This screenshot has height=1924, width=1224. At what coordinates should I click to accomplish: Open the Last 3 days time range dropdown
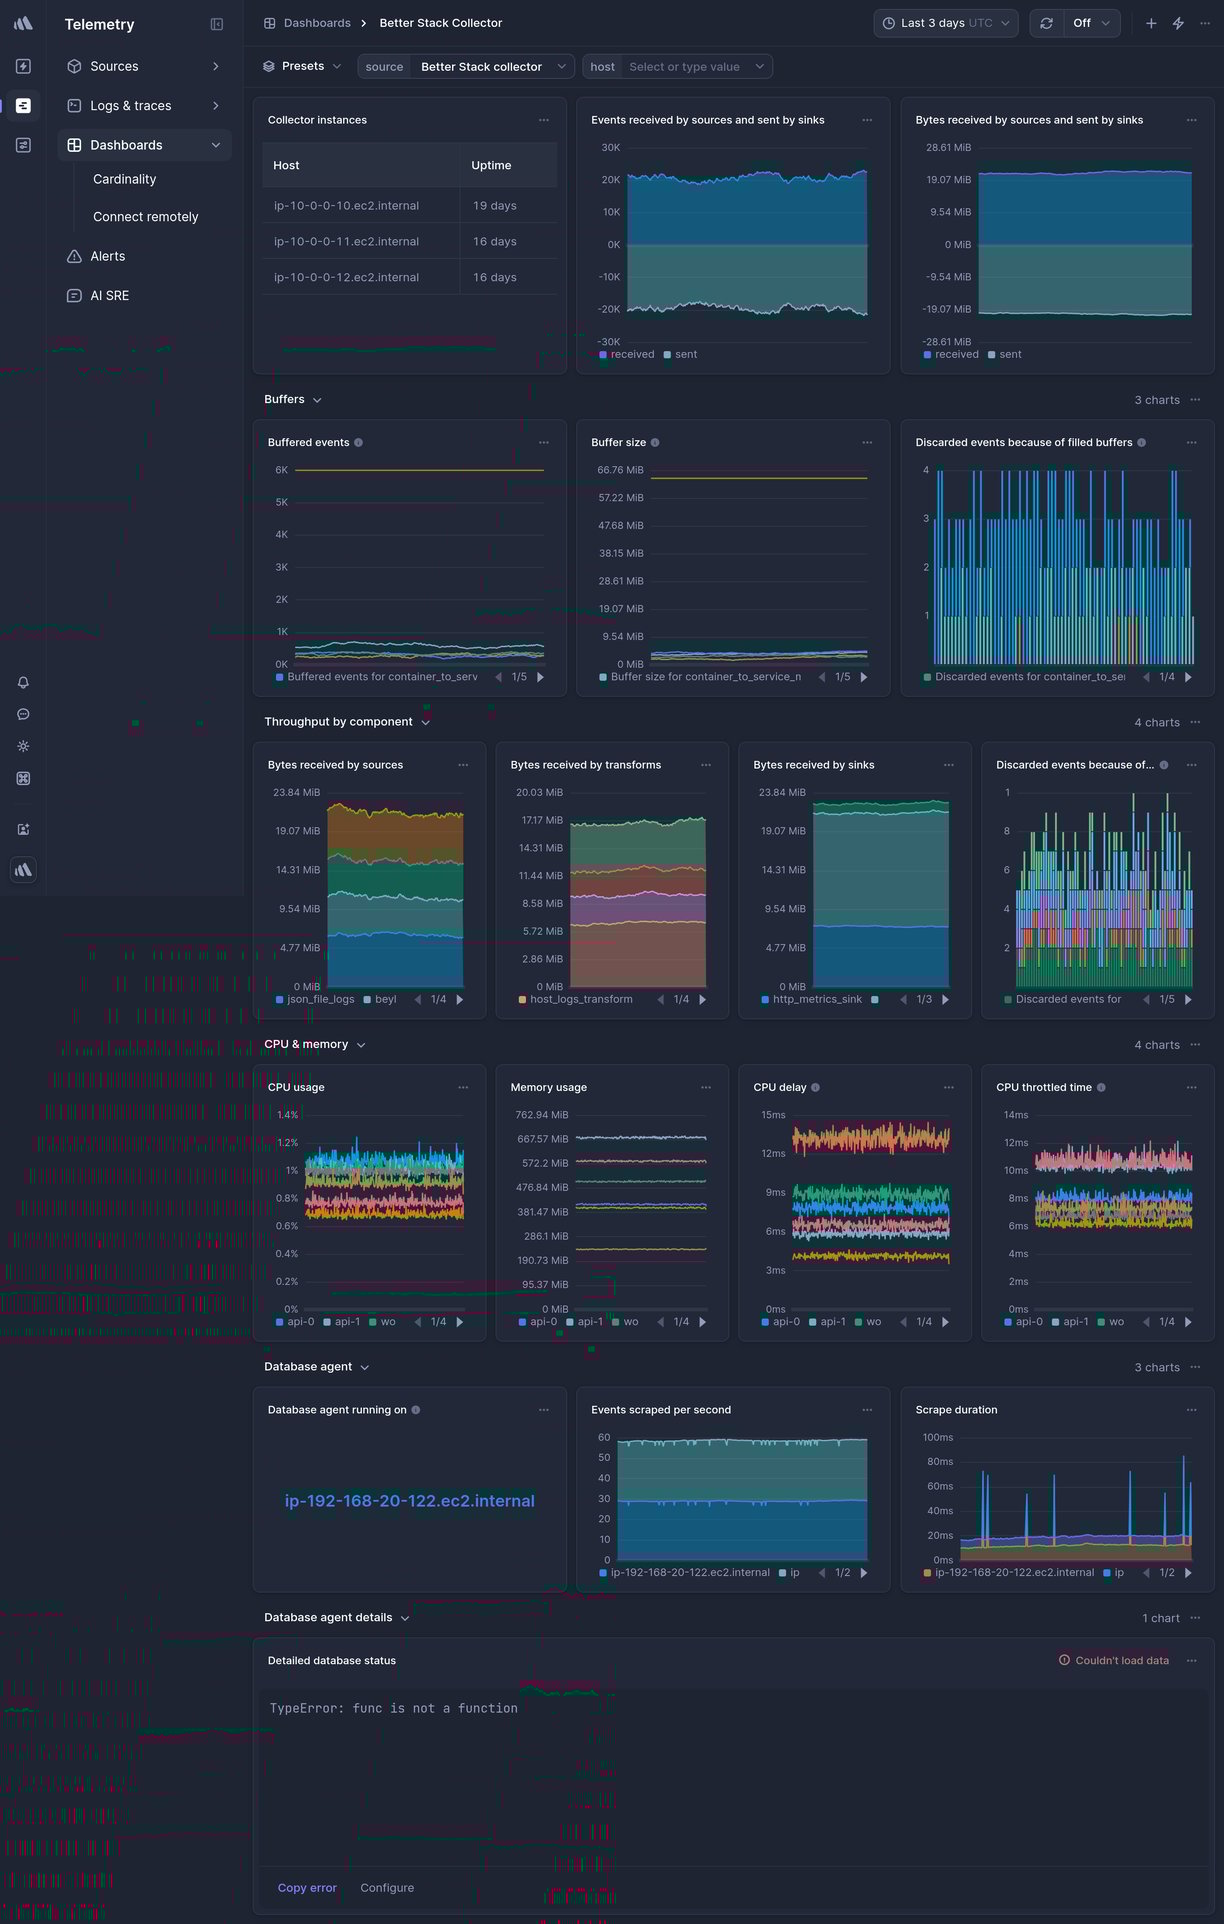click(x=945, y=23)
